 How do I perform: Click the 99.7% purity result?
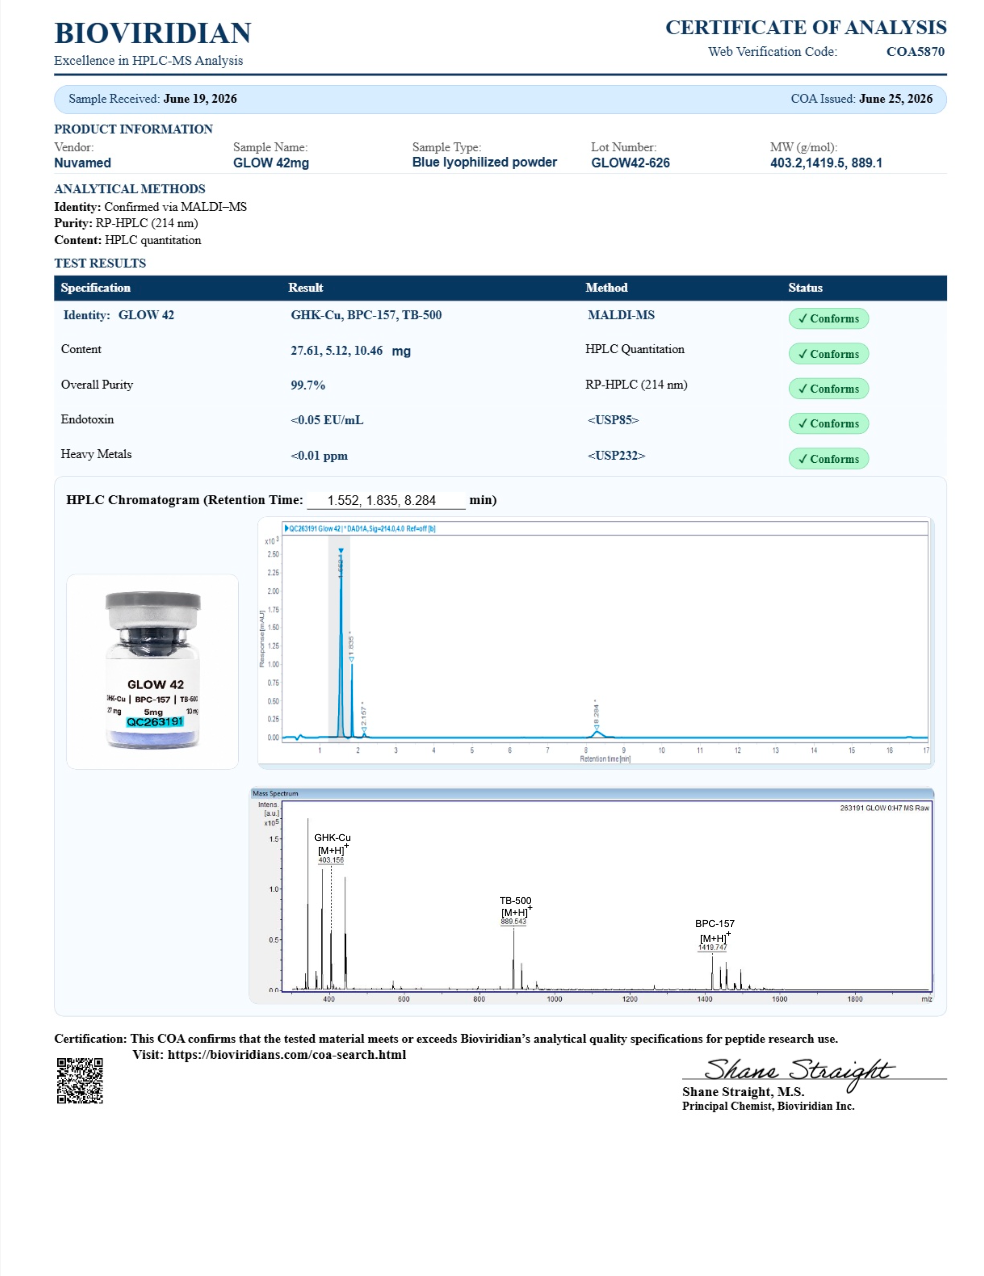pyautogui.click(x=308, y=385)
